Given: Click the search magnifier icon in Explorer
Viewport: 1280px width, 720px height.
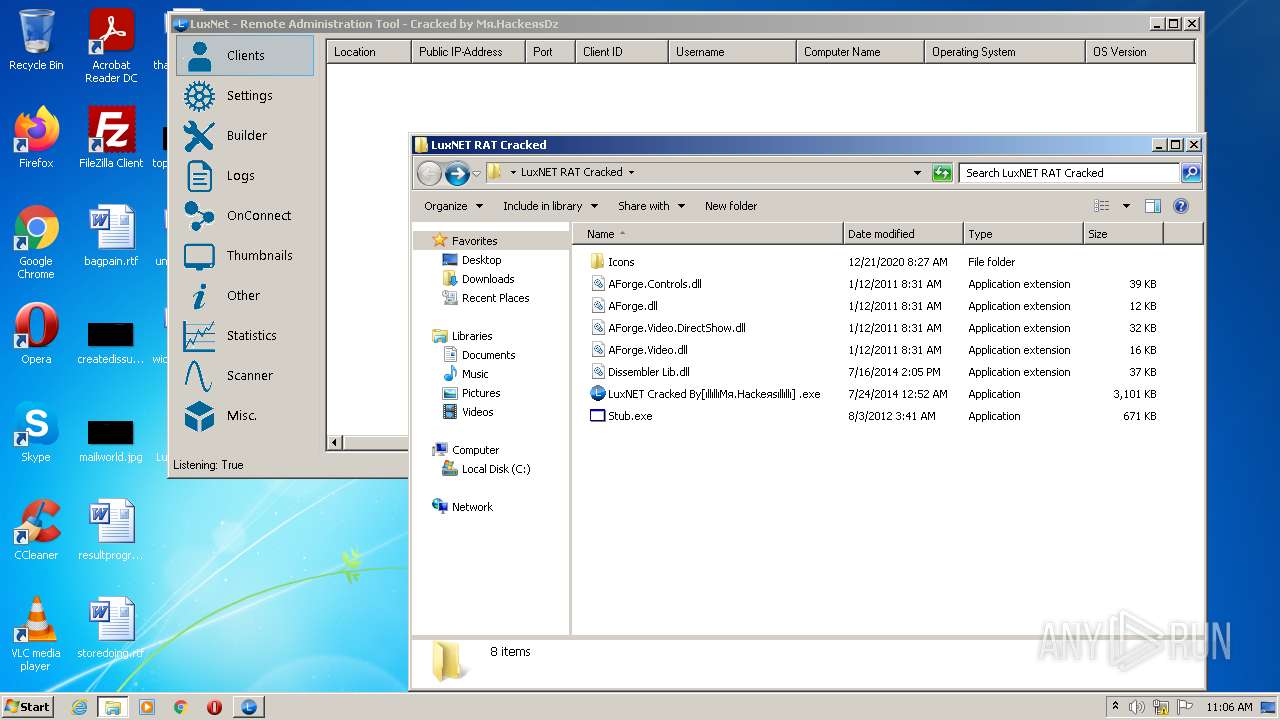Looking at the screenshot, I should point(1190,173).
